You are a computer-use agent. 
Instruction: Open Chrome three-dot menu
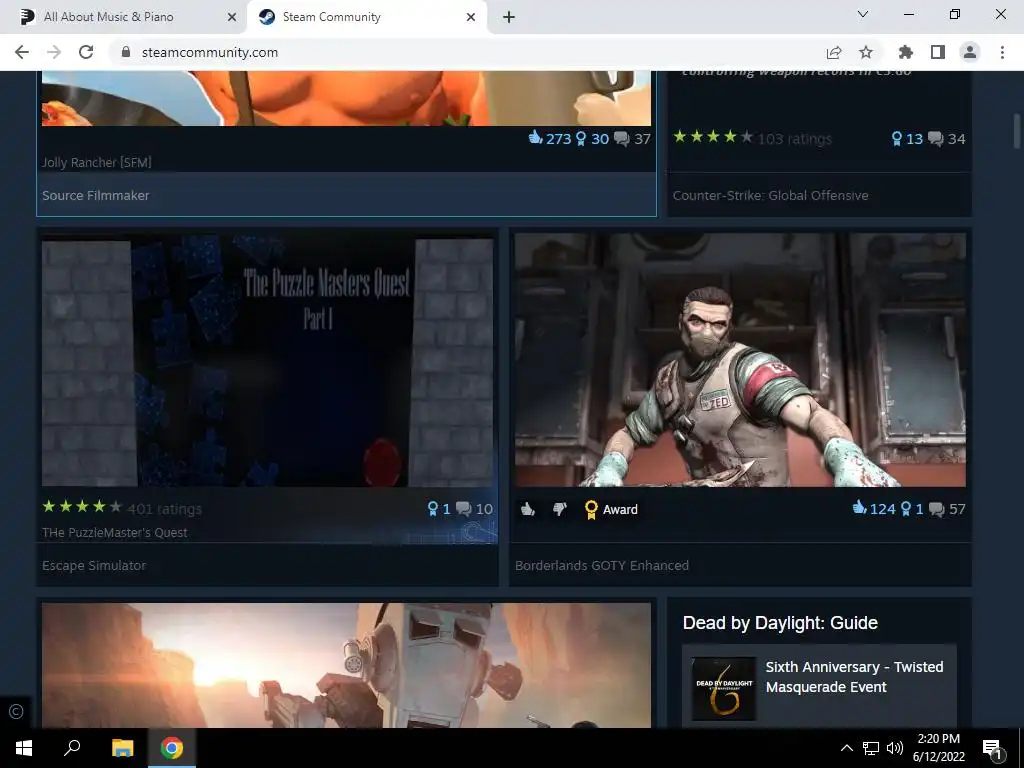[x=1002, y=52]
